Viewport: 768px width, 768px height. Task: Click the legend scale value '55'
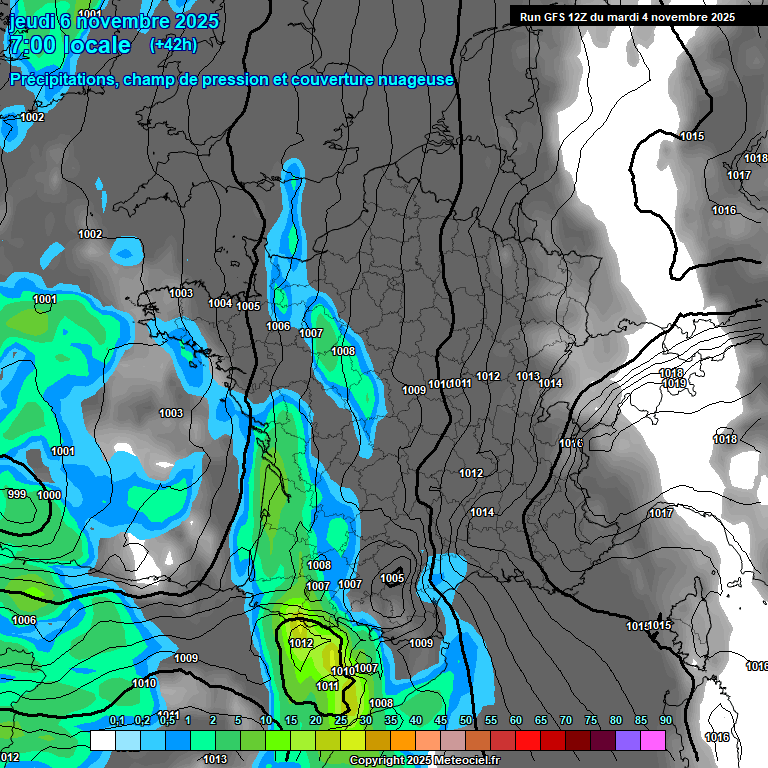click(491, 720)
